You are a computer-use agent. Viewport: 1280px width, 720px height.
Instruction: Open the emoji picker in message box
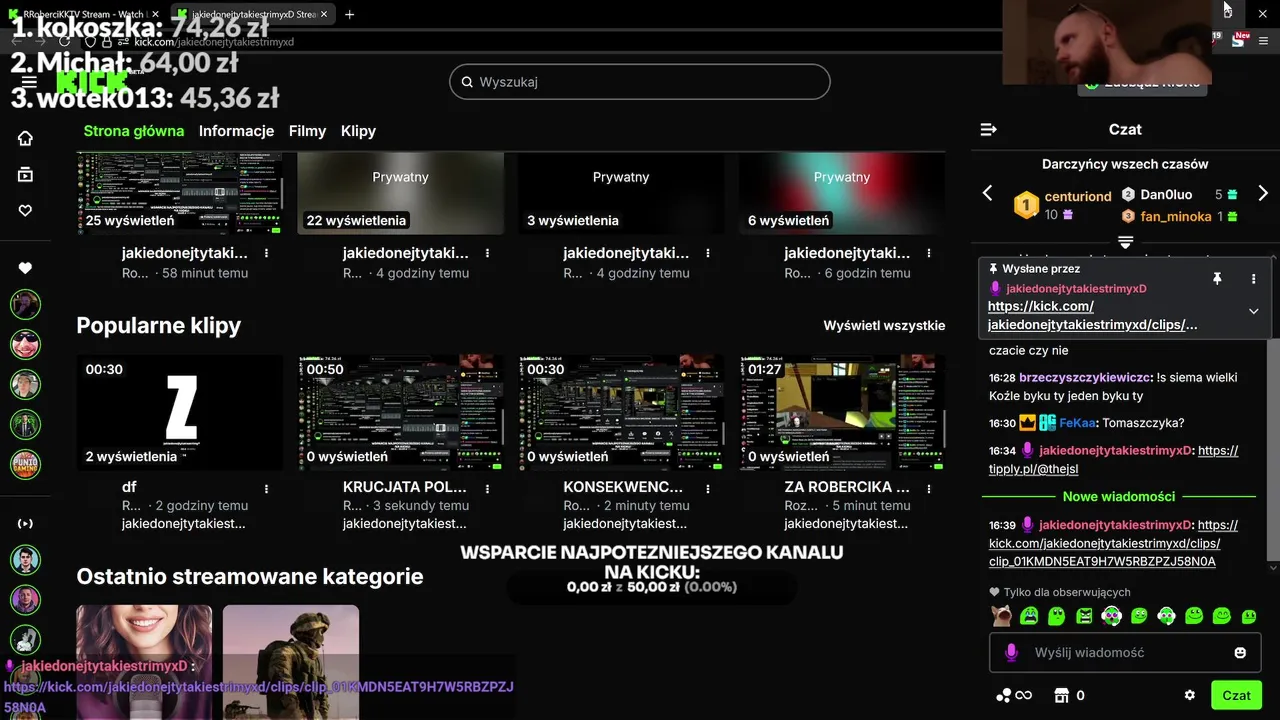click(1240, 652)
